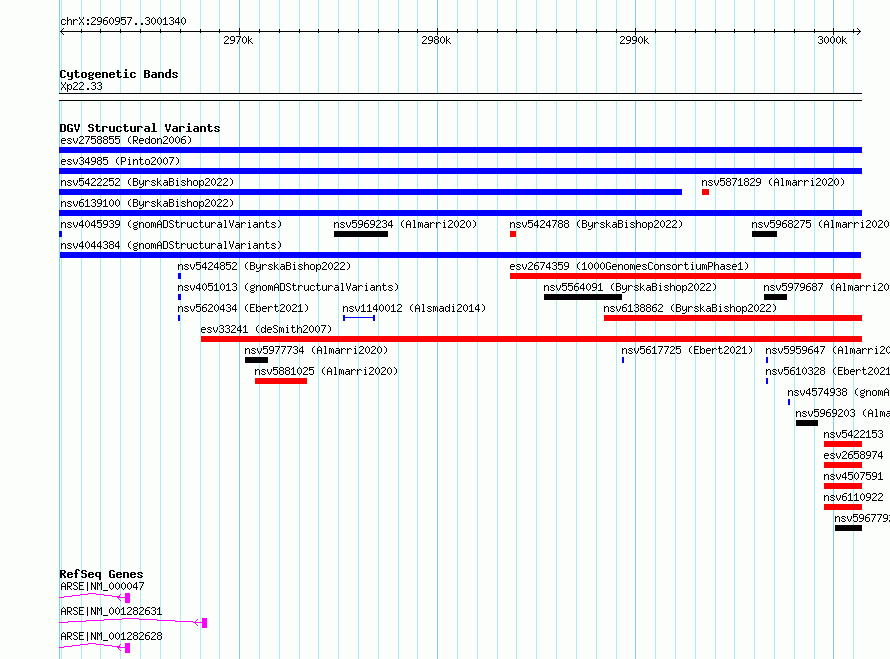Click the black nsv5969203 variant bar
The height and width of the screenshot is (659, 890).
pos(807,423)
